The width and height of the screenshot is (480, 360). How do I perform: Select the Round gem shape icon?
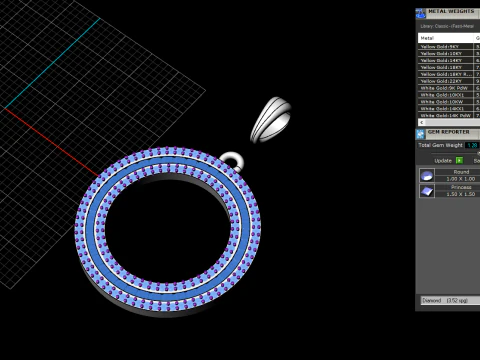[427, 175]
